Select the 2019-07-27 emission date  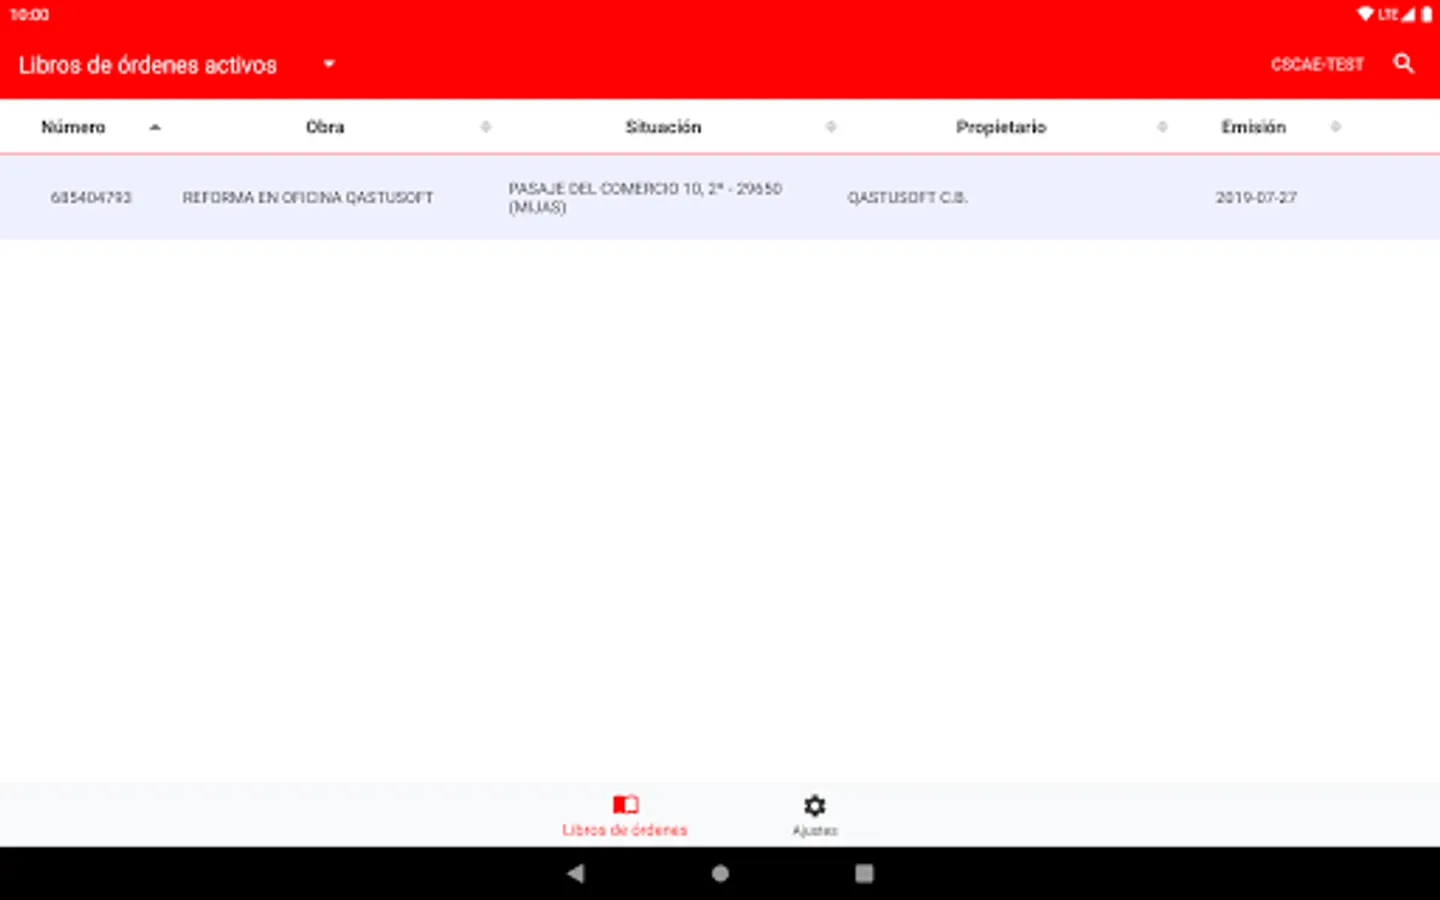pos(1256,197)
